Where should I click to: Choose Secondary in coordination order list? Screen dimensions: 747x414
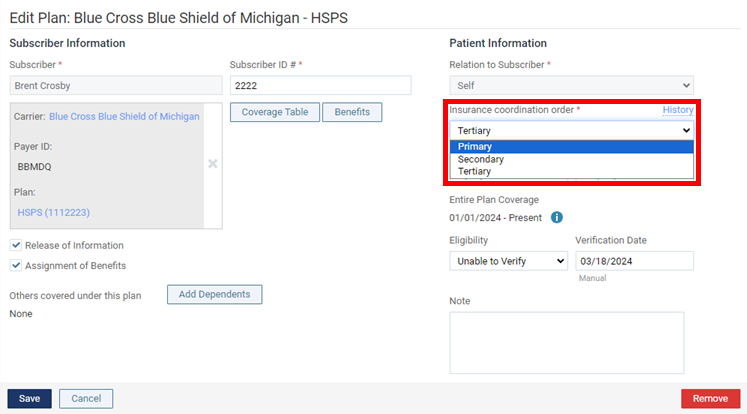[x=571, y=159]
